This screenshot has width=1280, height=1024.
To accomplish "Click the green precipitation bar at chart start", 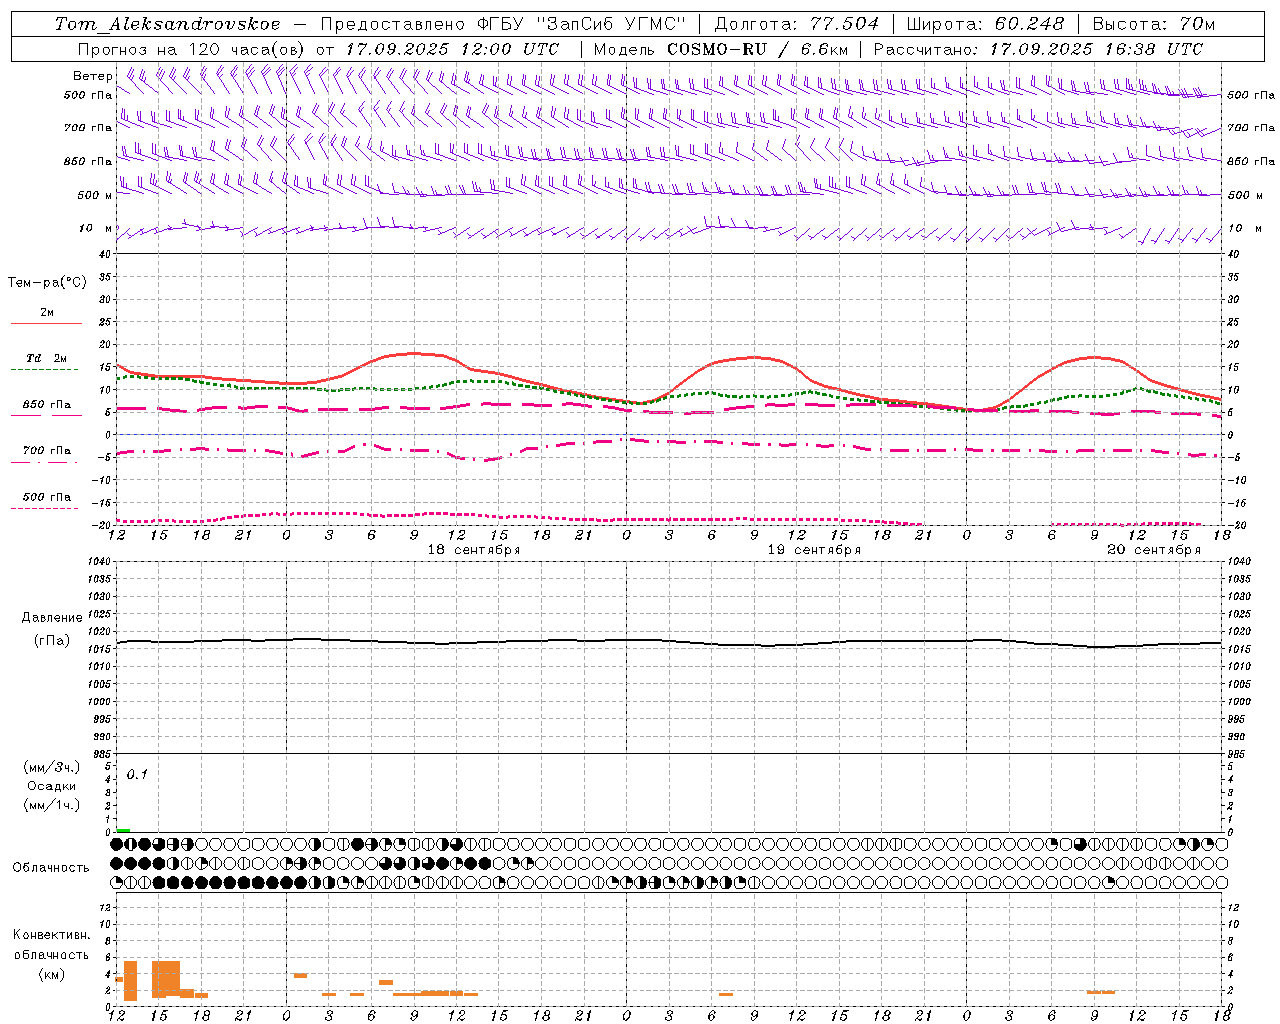I will pyautogui.click(x=123, y=830).
